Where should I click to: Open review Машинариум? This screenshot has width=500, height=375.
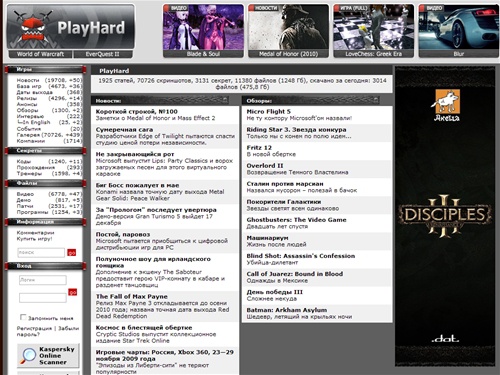click(267, 238)
